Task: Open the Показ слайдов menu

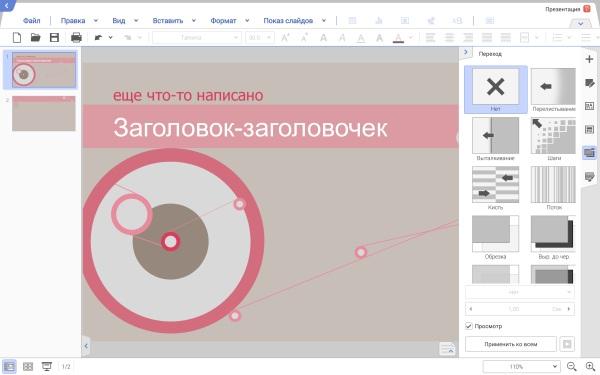Action: point(288,21)
